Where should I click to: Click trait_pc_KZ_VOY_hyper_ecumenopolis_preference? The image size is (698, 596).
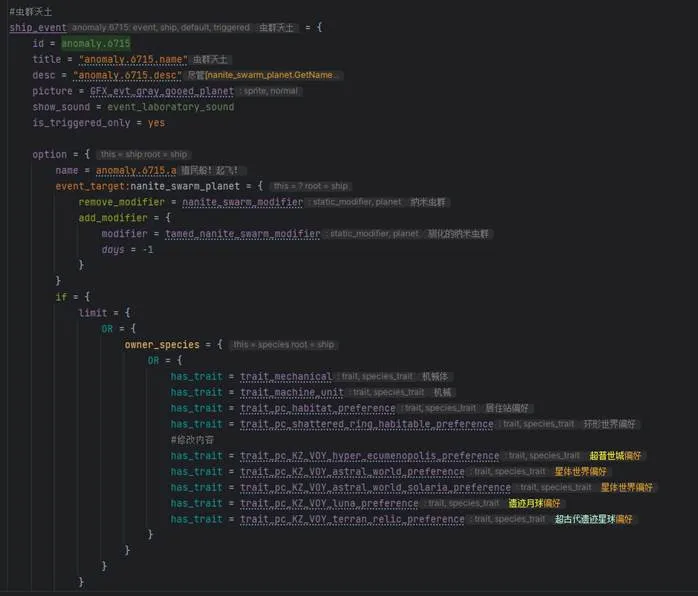[369, 456]
